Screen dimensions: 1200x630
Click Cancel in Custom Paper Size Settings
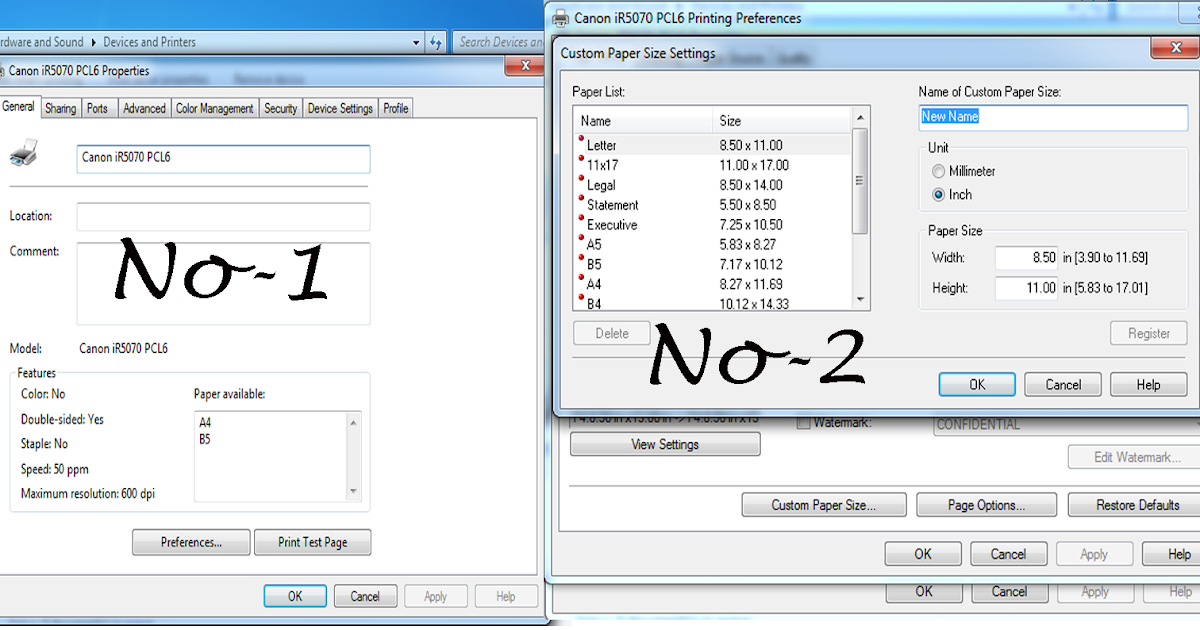[x=1063, y=384]
